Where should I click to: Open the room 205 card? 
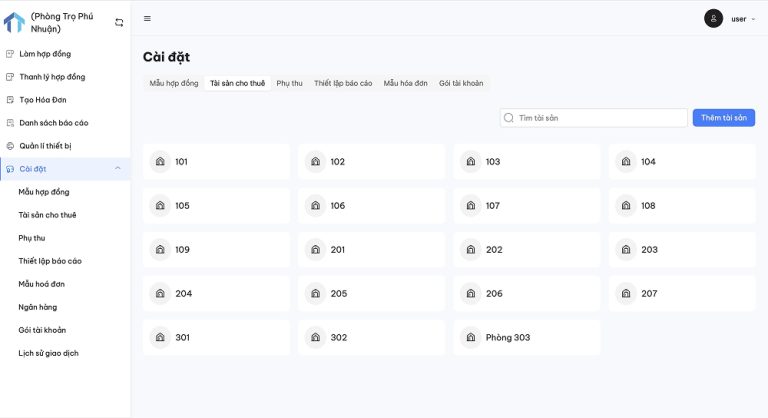point(371,294)
